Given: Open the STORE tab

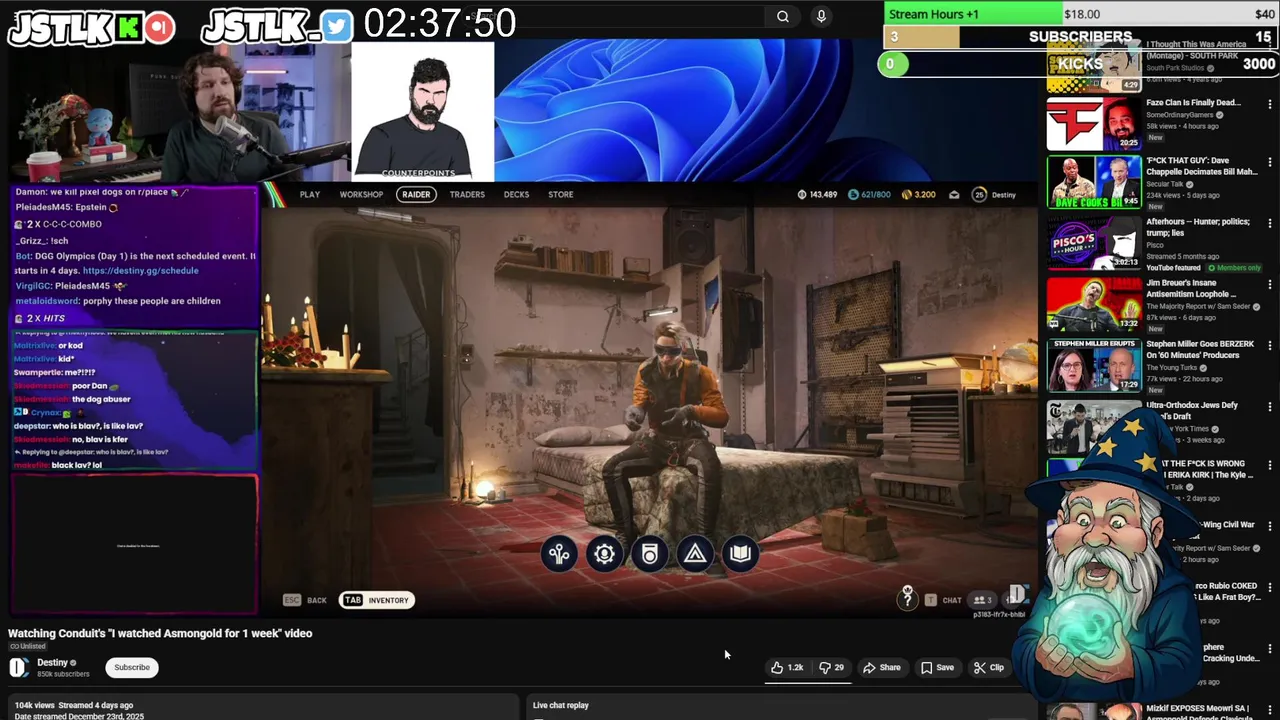Looking at the screenshot, I should click(561, 195).
